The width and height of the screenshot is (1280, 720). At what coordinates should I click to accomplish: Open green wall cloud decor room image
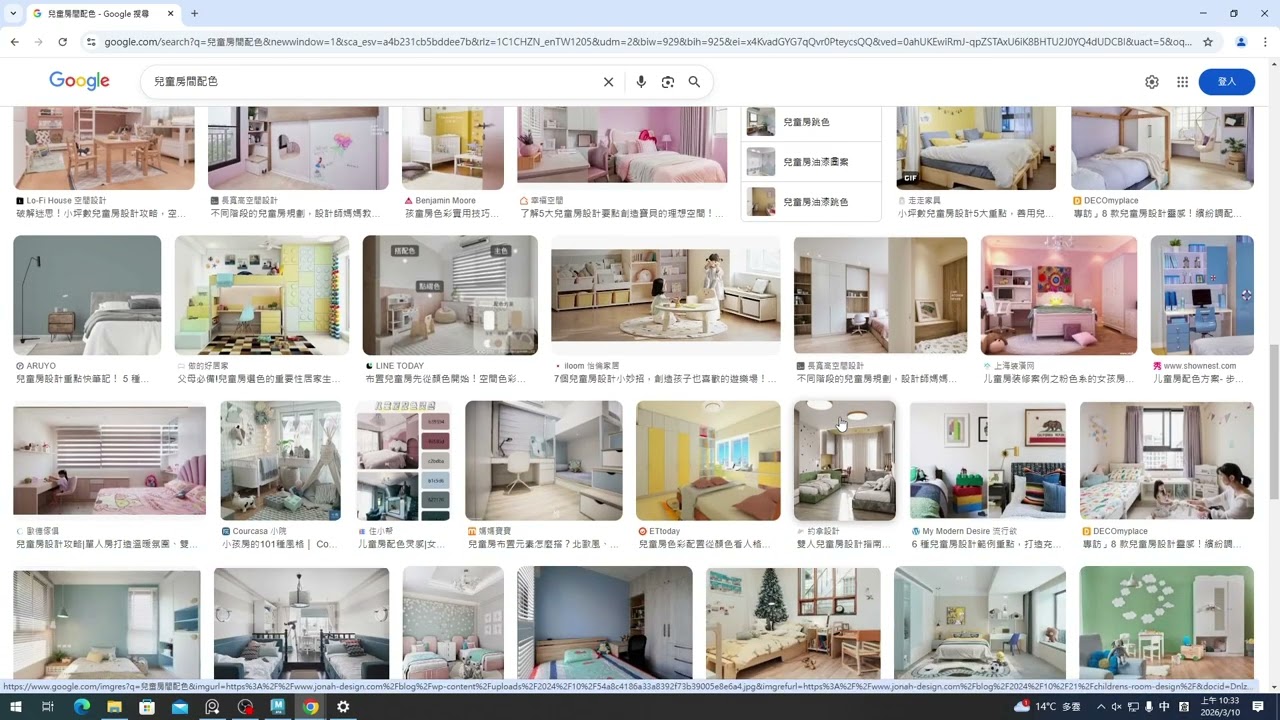coord(1167,623)
